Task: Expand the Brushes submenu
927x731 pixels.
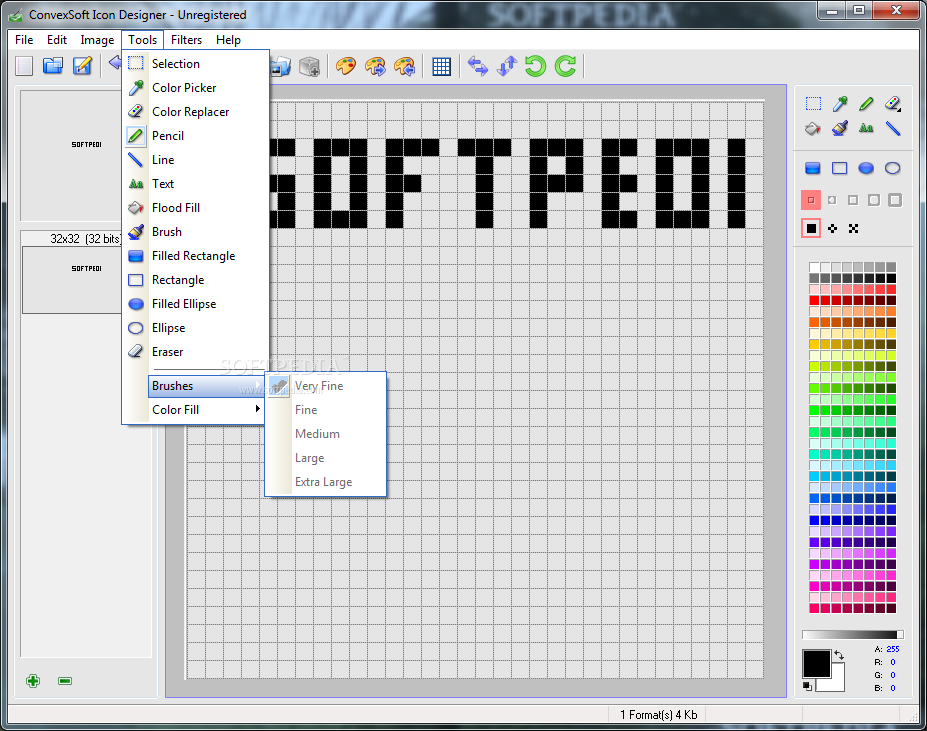Action: [x=206, y=386]
